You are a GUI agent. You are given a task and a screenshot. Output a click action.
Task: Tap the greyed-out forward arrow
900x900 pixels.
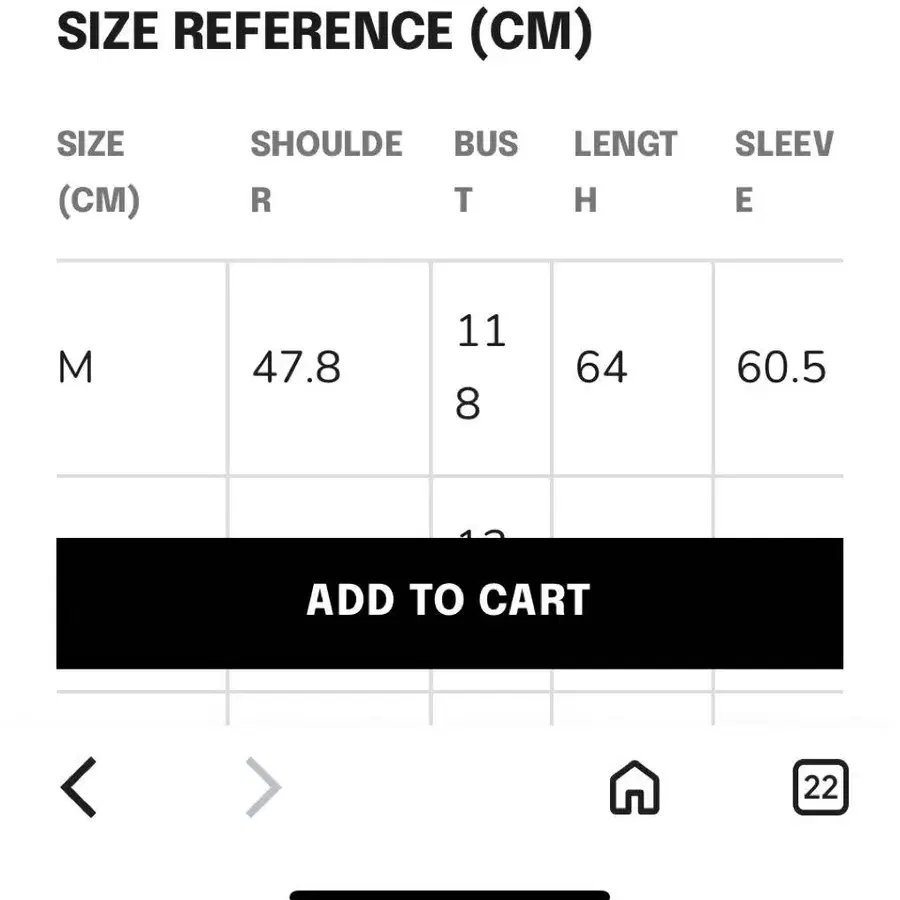click(263, 787)
